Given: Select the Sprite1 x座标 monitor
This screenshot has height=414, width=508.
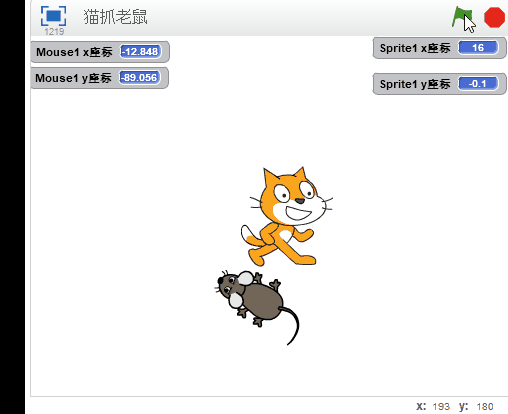Looking at the screenshot, I should 440,48.
